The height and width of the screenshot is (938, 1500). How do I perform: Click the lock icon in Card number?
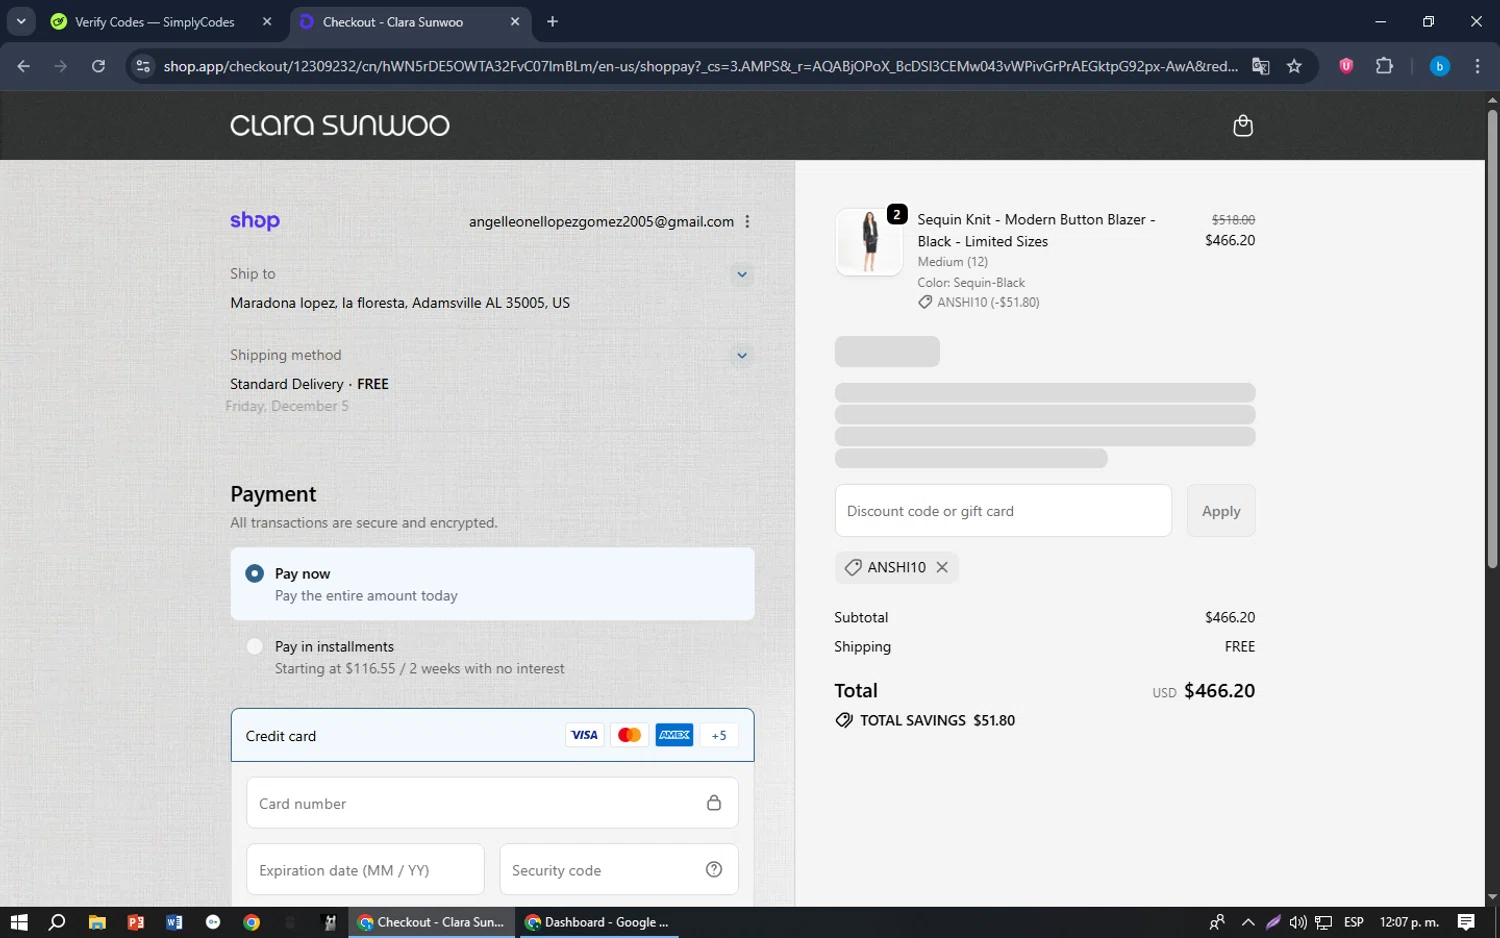(x=714, y=803)
